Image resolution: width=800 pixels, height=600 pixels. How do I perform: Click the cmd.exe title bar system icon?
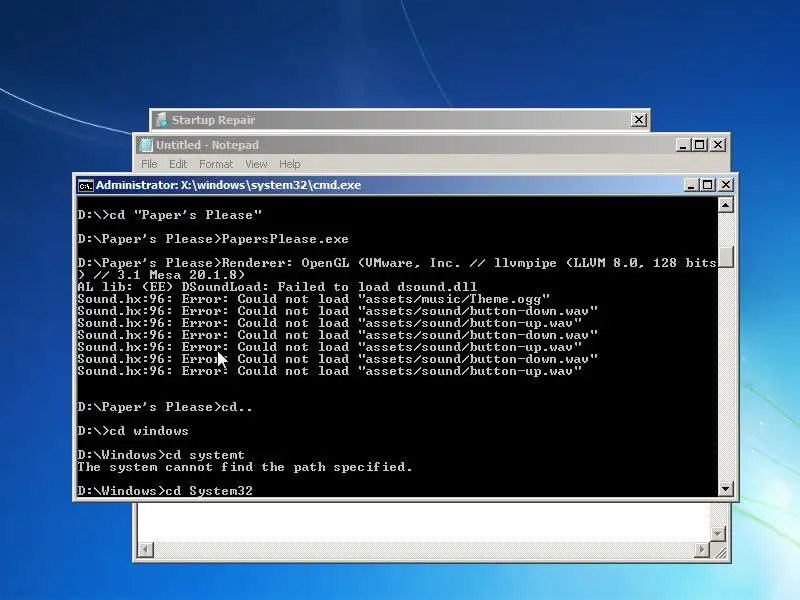[x=85, y=185]
